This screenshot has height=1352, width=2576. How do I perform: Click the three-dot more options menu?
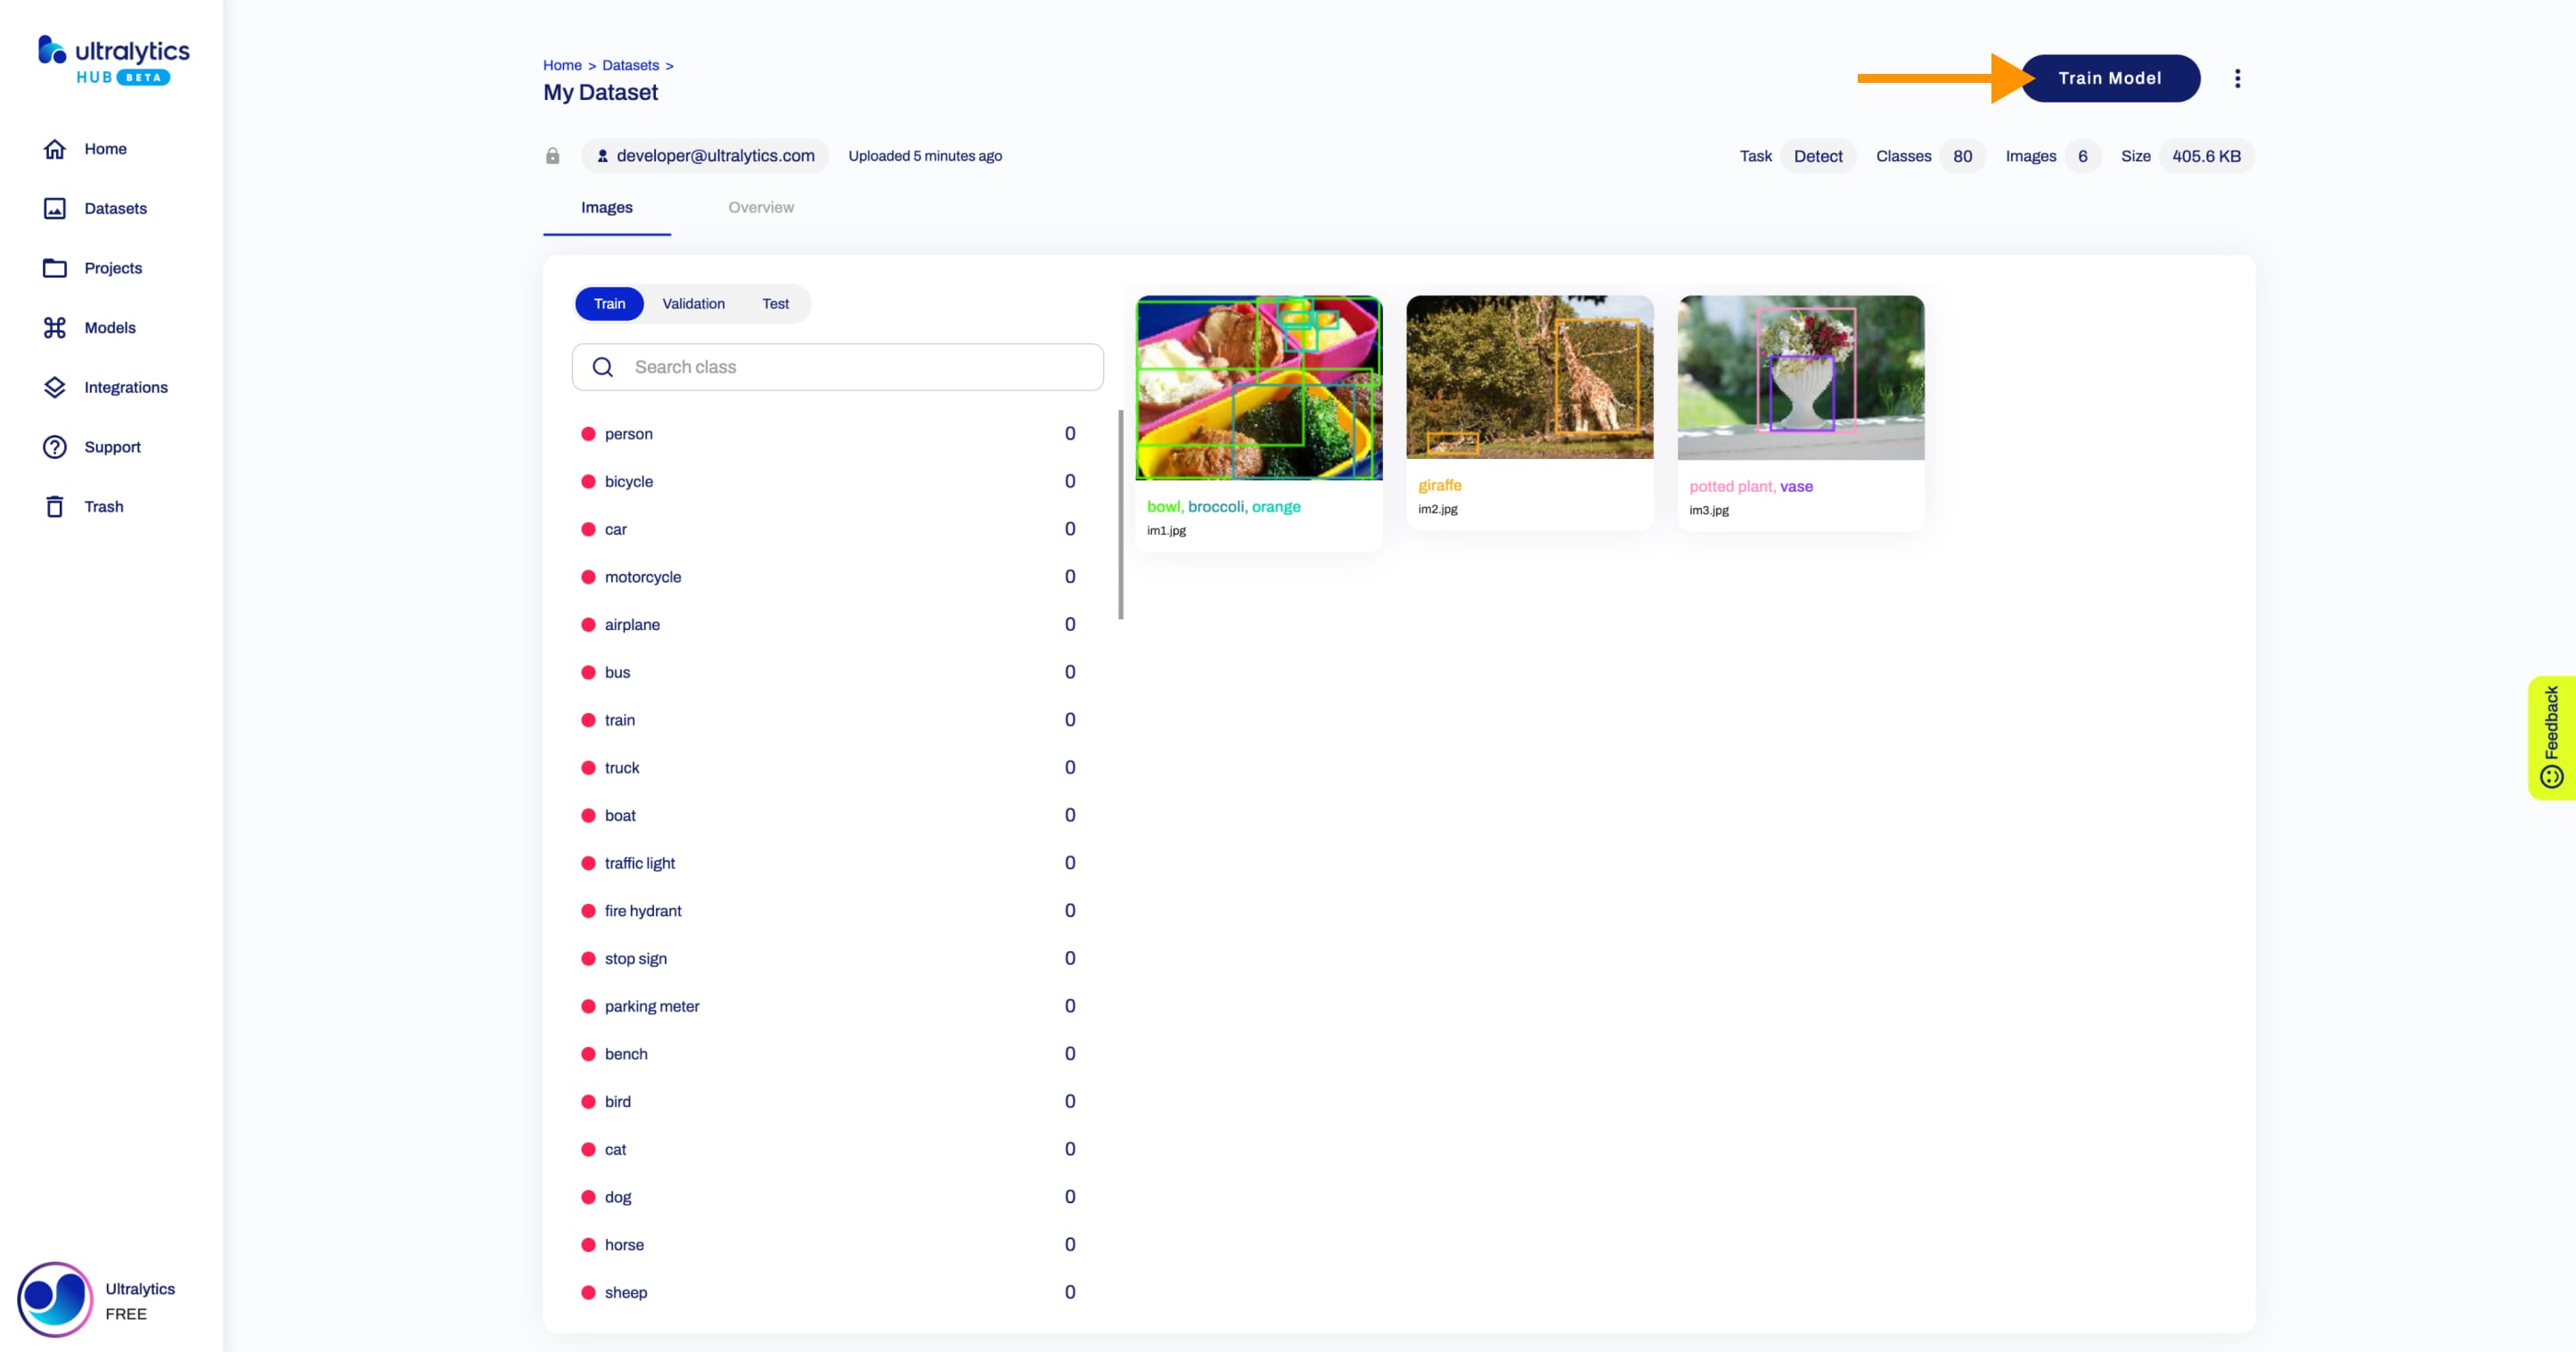point(2238,77)
